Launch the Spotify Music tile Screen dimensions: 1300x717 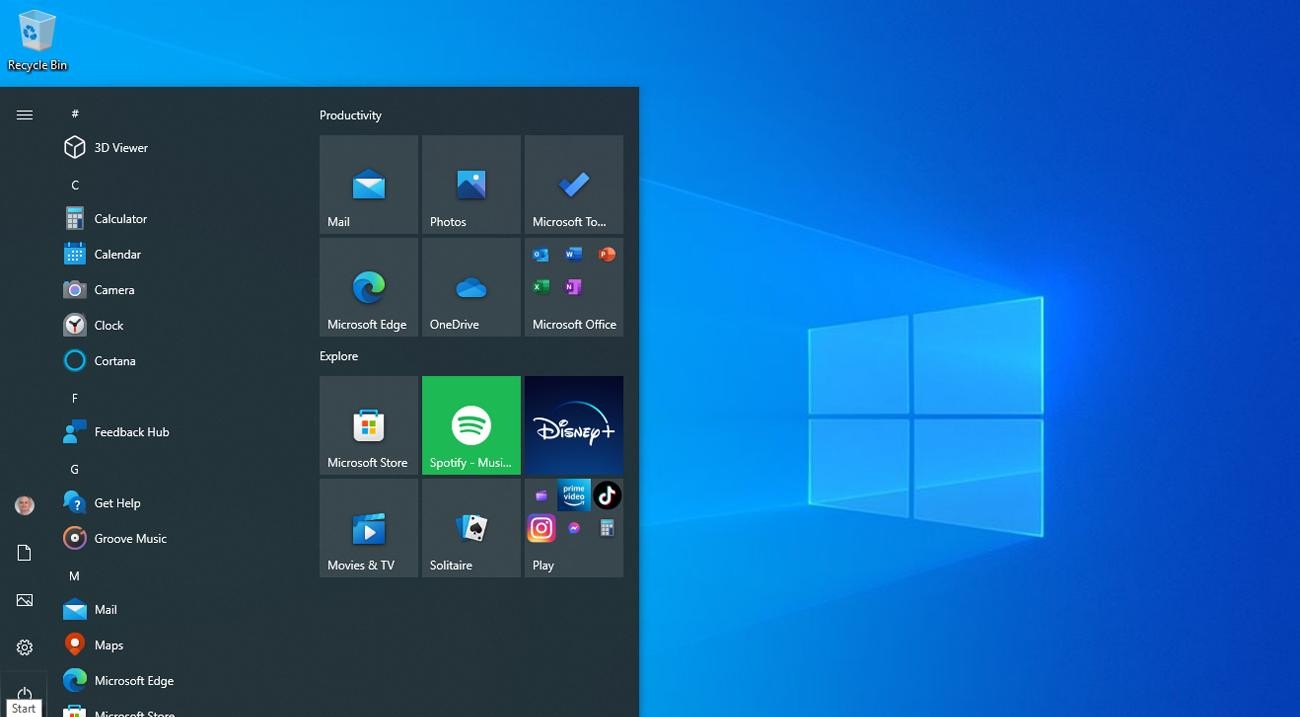(x=471, y=425)
